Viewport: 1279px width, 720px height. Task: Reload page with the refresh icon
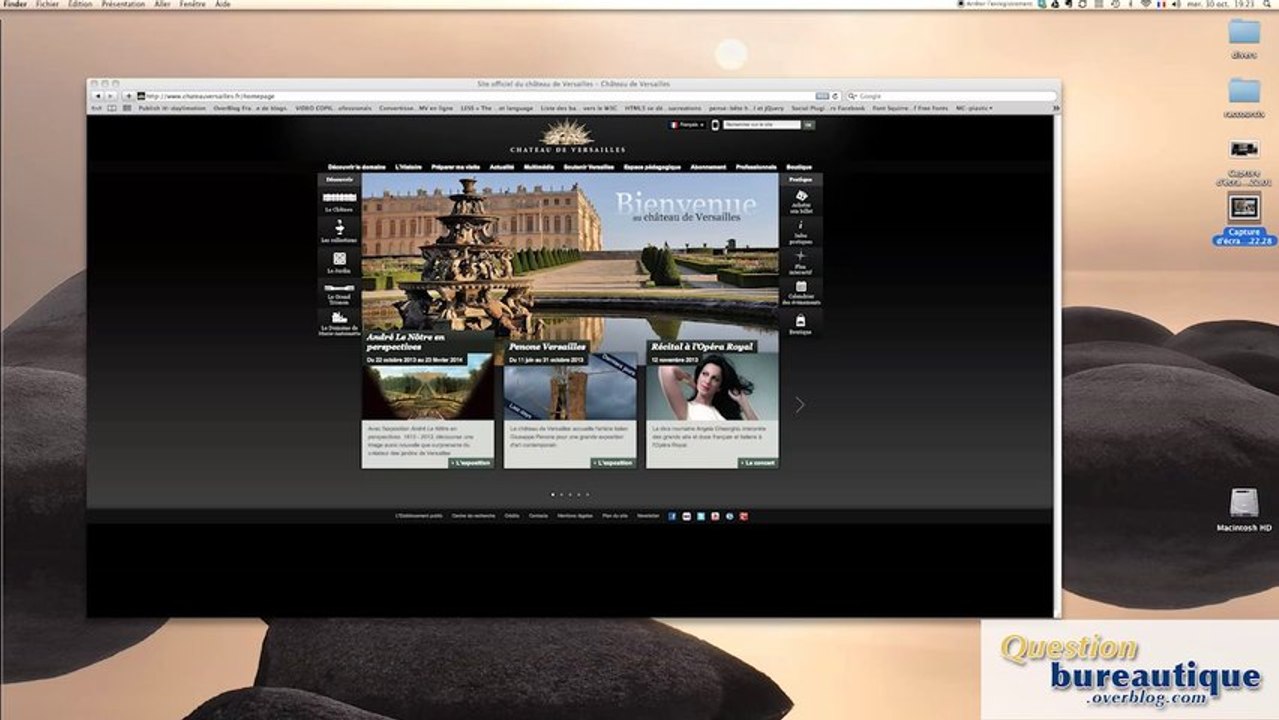tap(835, 96)
